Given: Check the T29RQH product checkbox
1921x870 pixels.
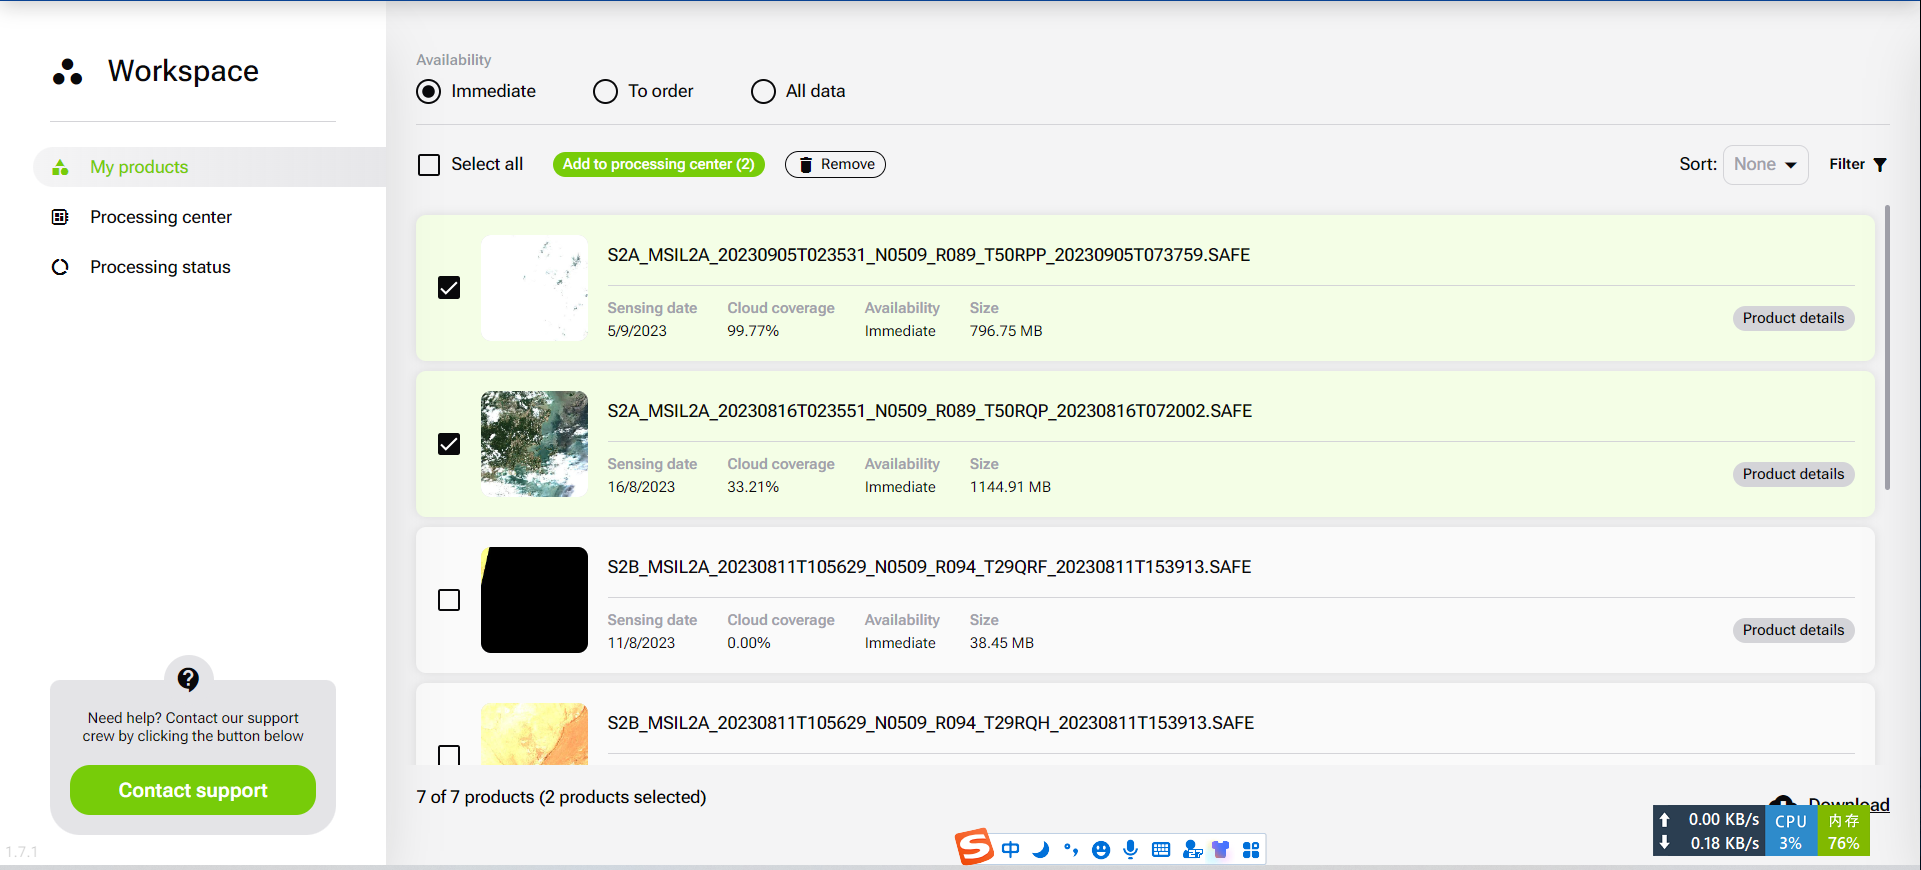Looking at the screenshot, I should click(449, 755).
